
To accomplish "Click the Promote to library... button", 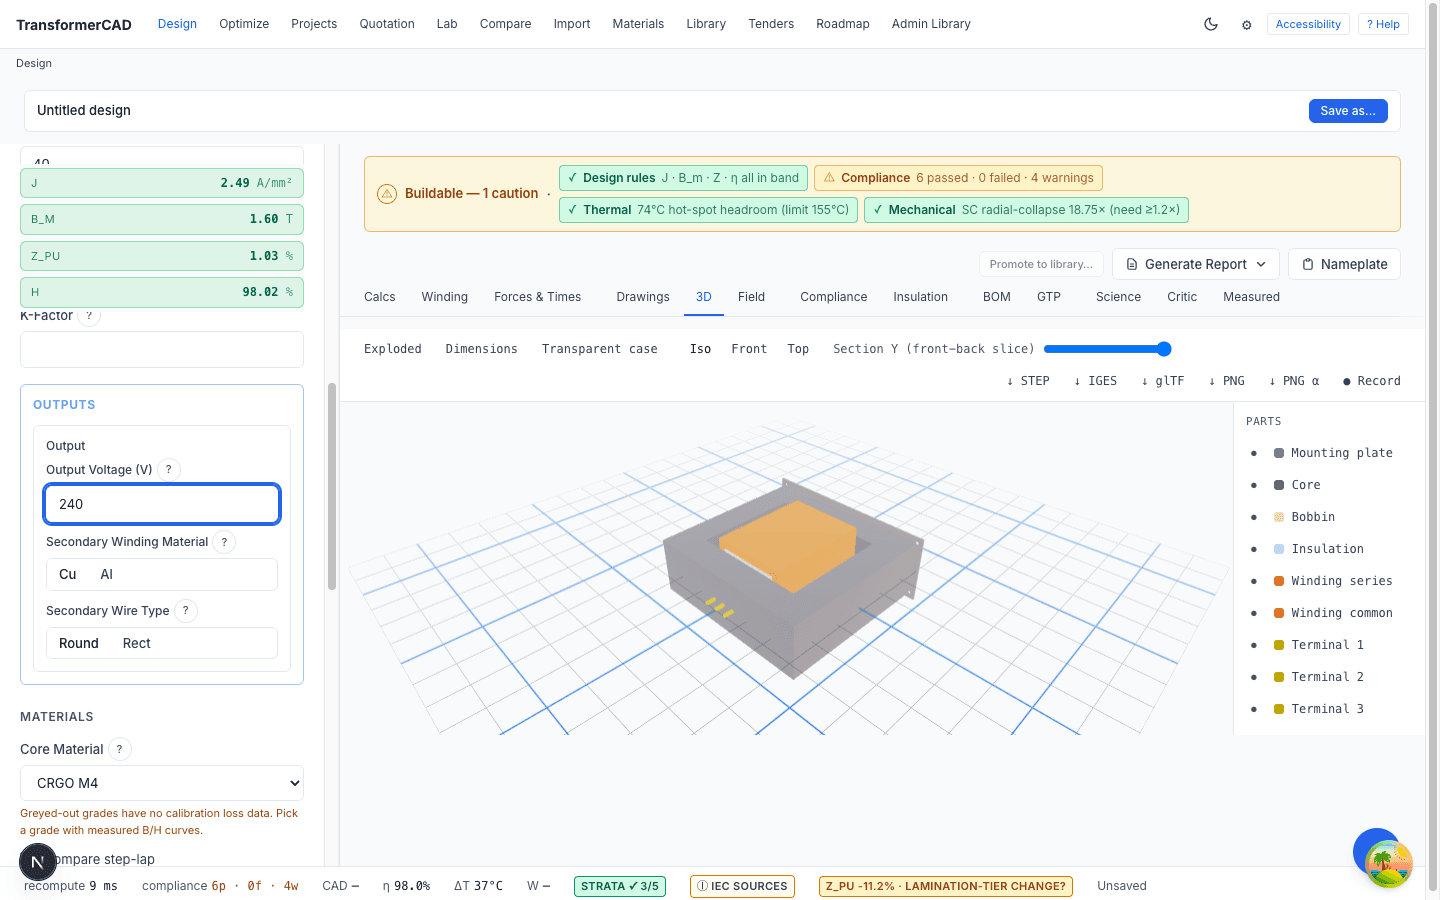I will (1041, 264).
